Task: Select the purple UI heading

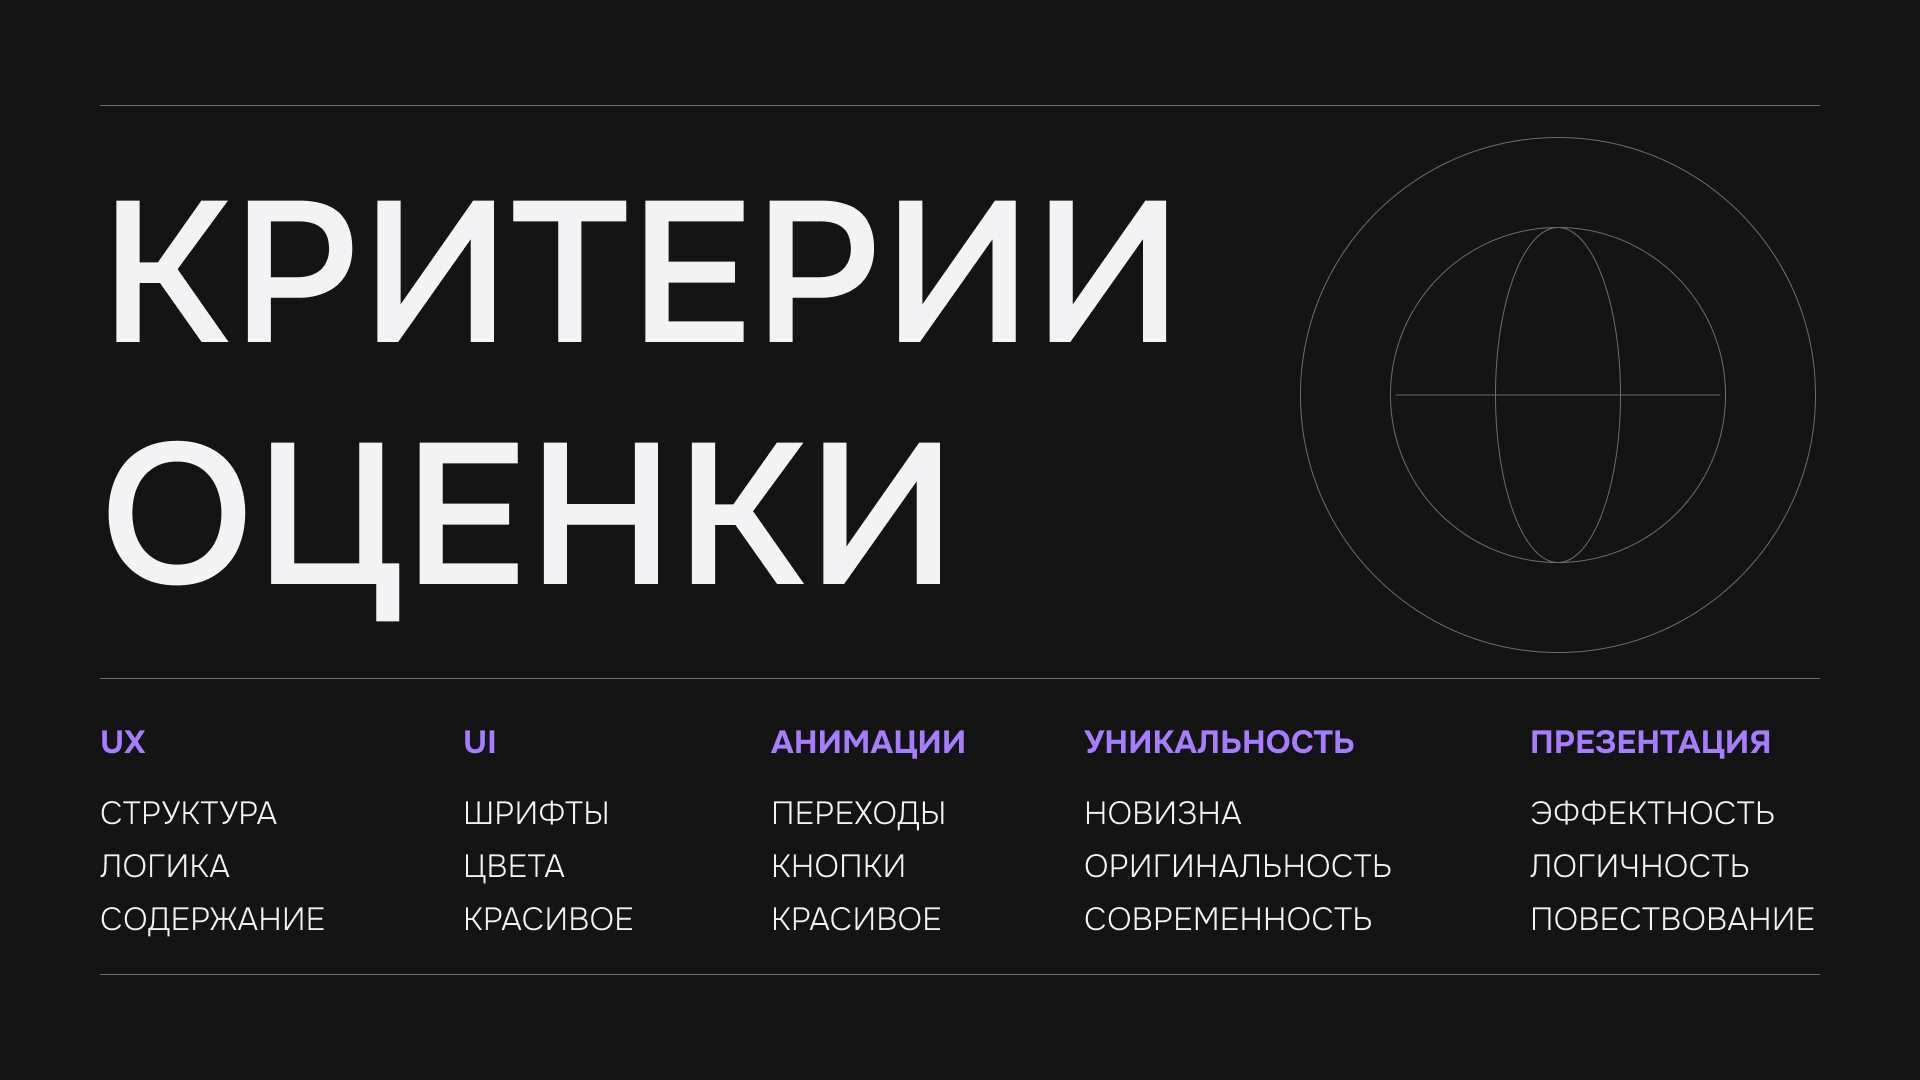Action: (x=478, y=742)
